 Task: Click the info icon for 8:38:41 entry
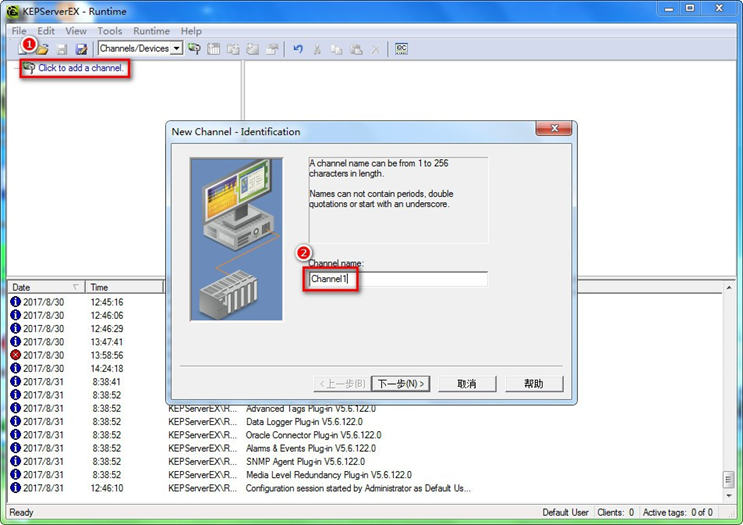tap(16, 381)
